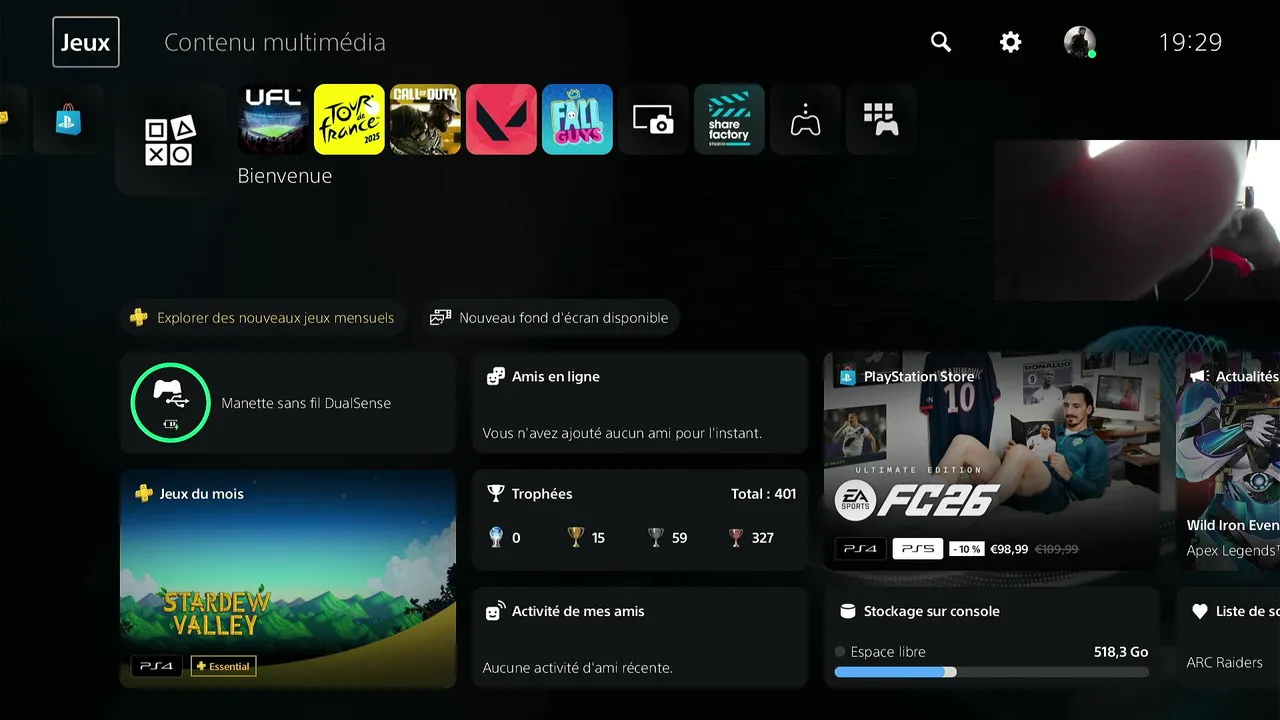Click the silver trophy icon showing 59
This screenshot has height=720, width=1280.
(x=656, y=537)
